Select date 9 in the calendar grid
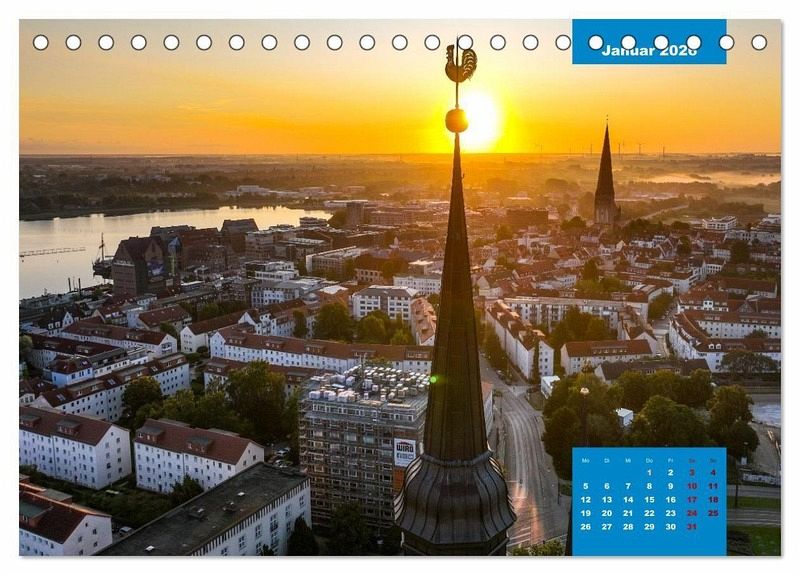Screen dimensions: 800x575 click(x=670, y=486)
